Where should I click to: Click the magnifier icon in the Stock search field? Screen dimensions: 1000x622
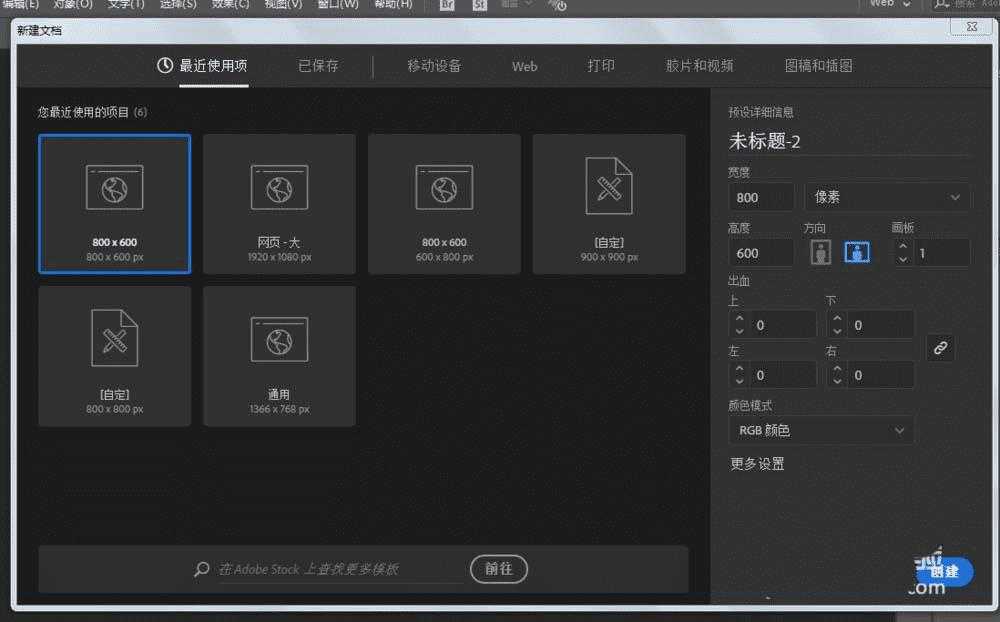pyautogui.click(x=202, y=568)
